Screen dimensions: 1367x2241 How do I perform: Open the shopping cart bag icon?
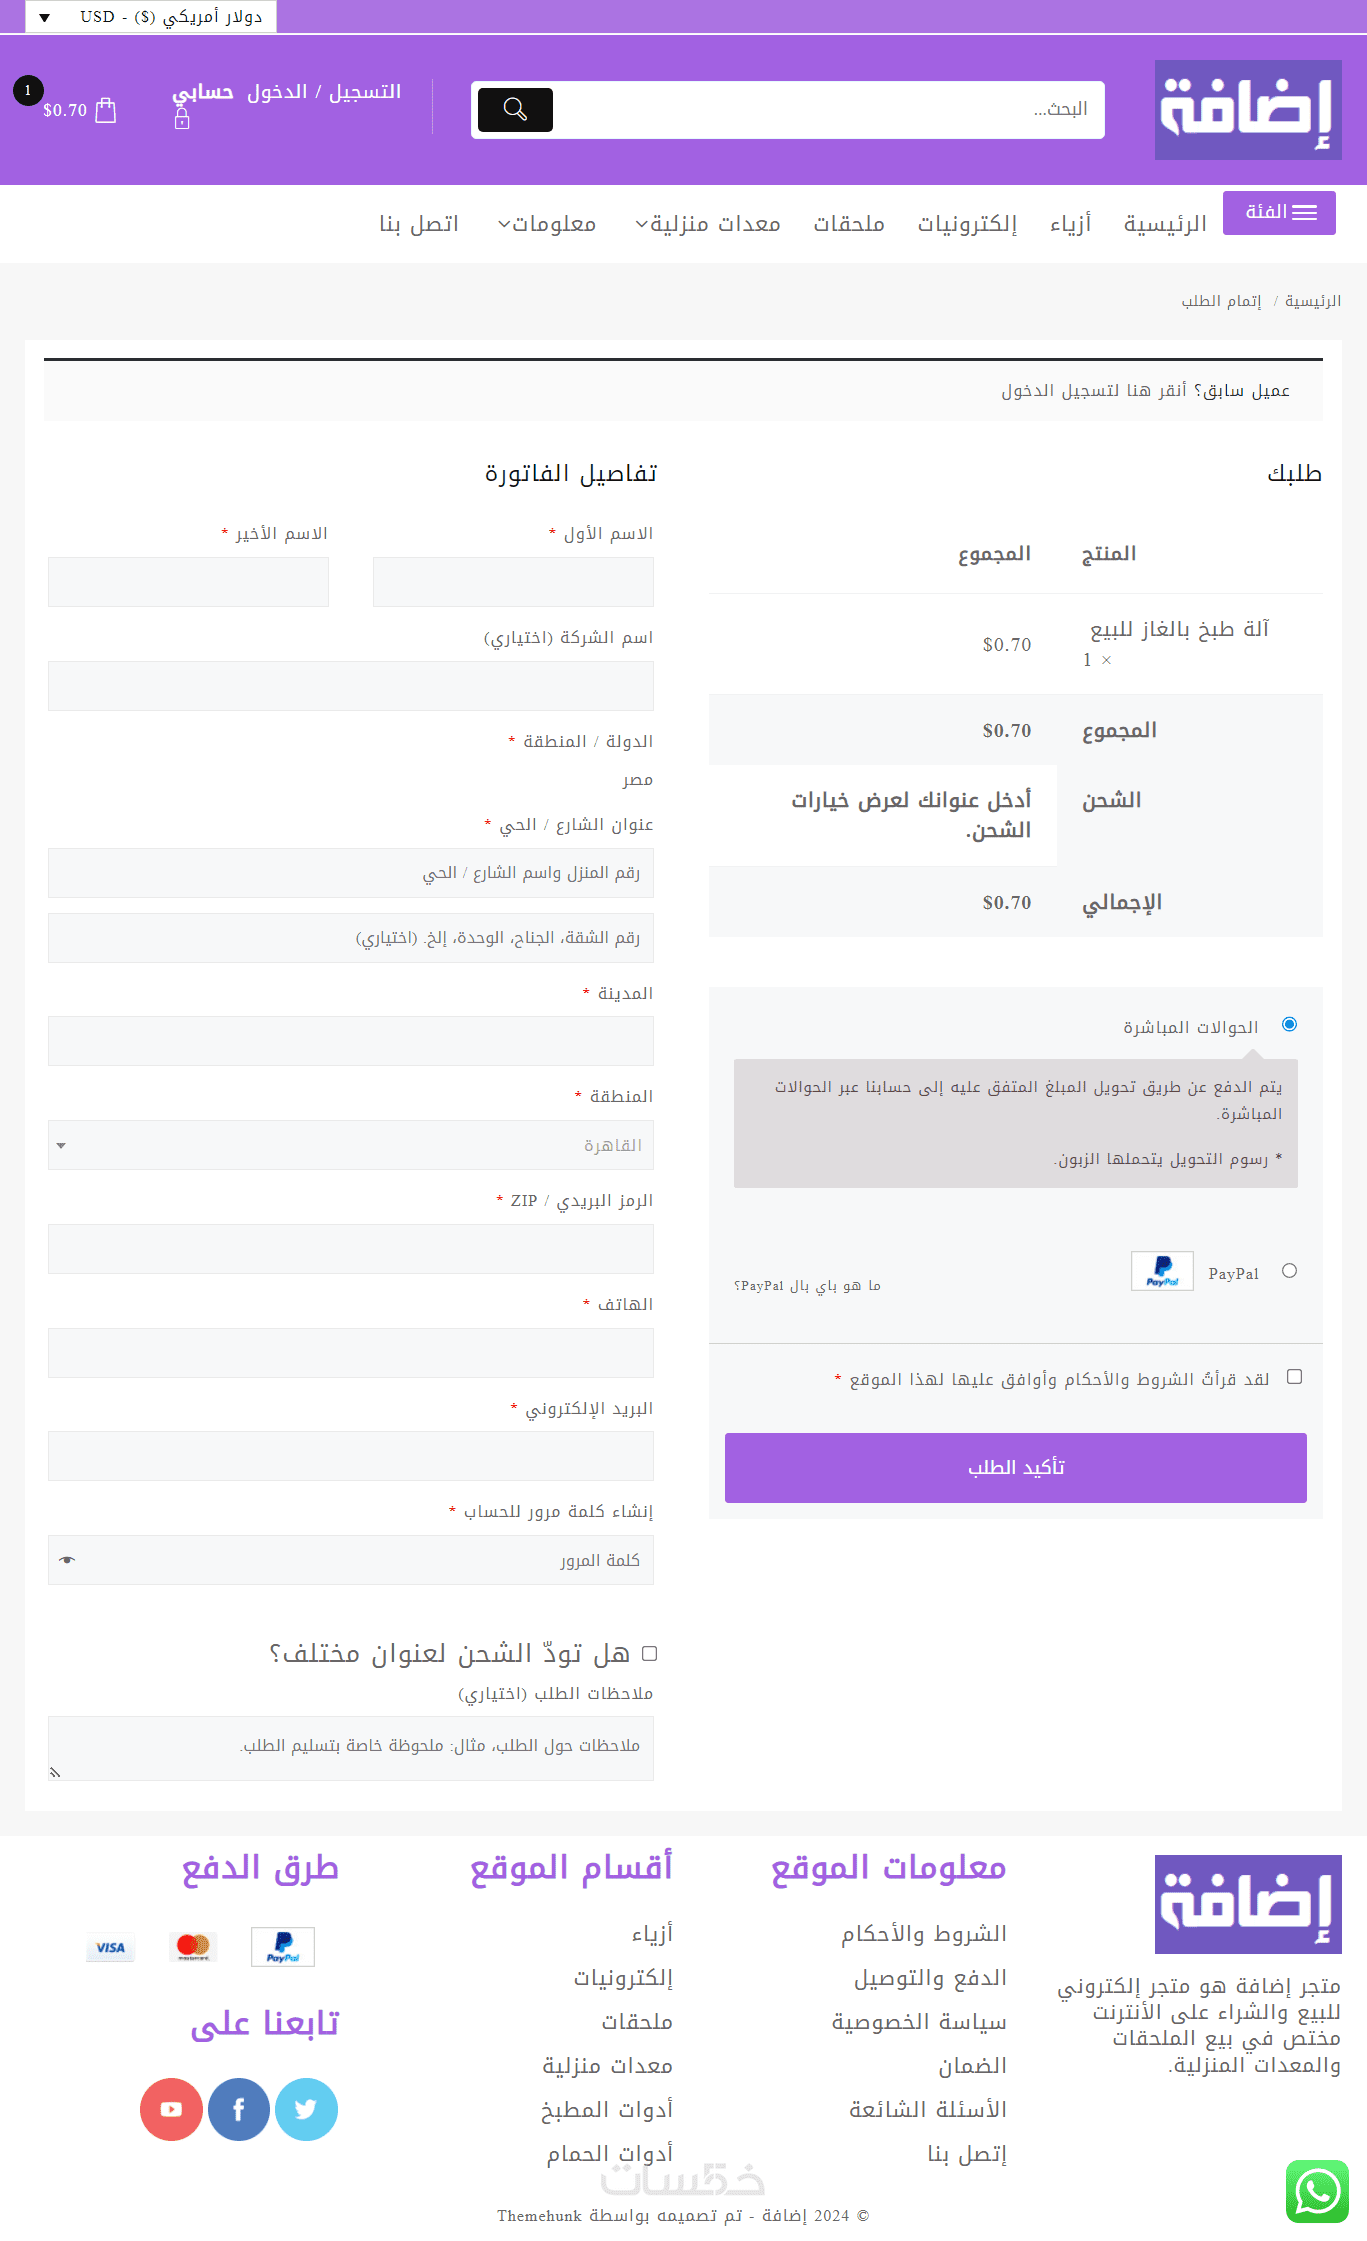105,110
